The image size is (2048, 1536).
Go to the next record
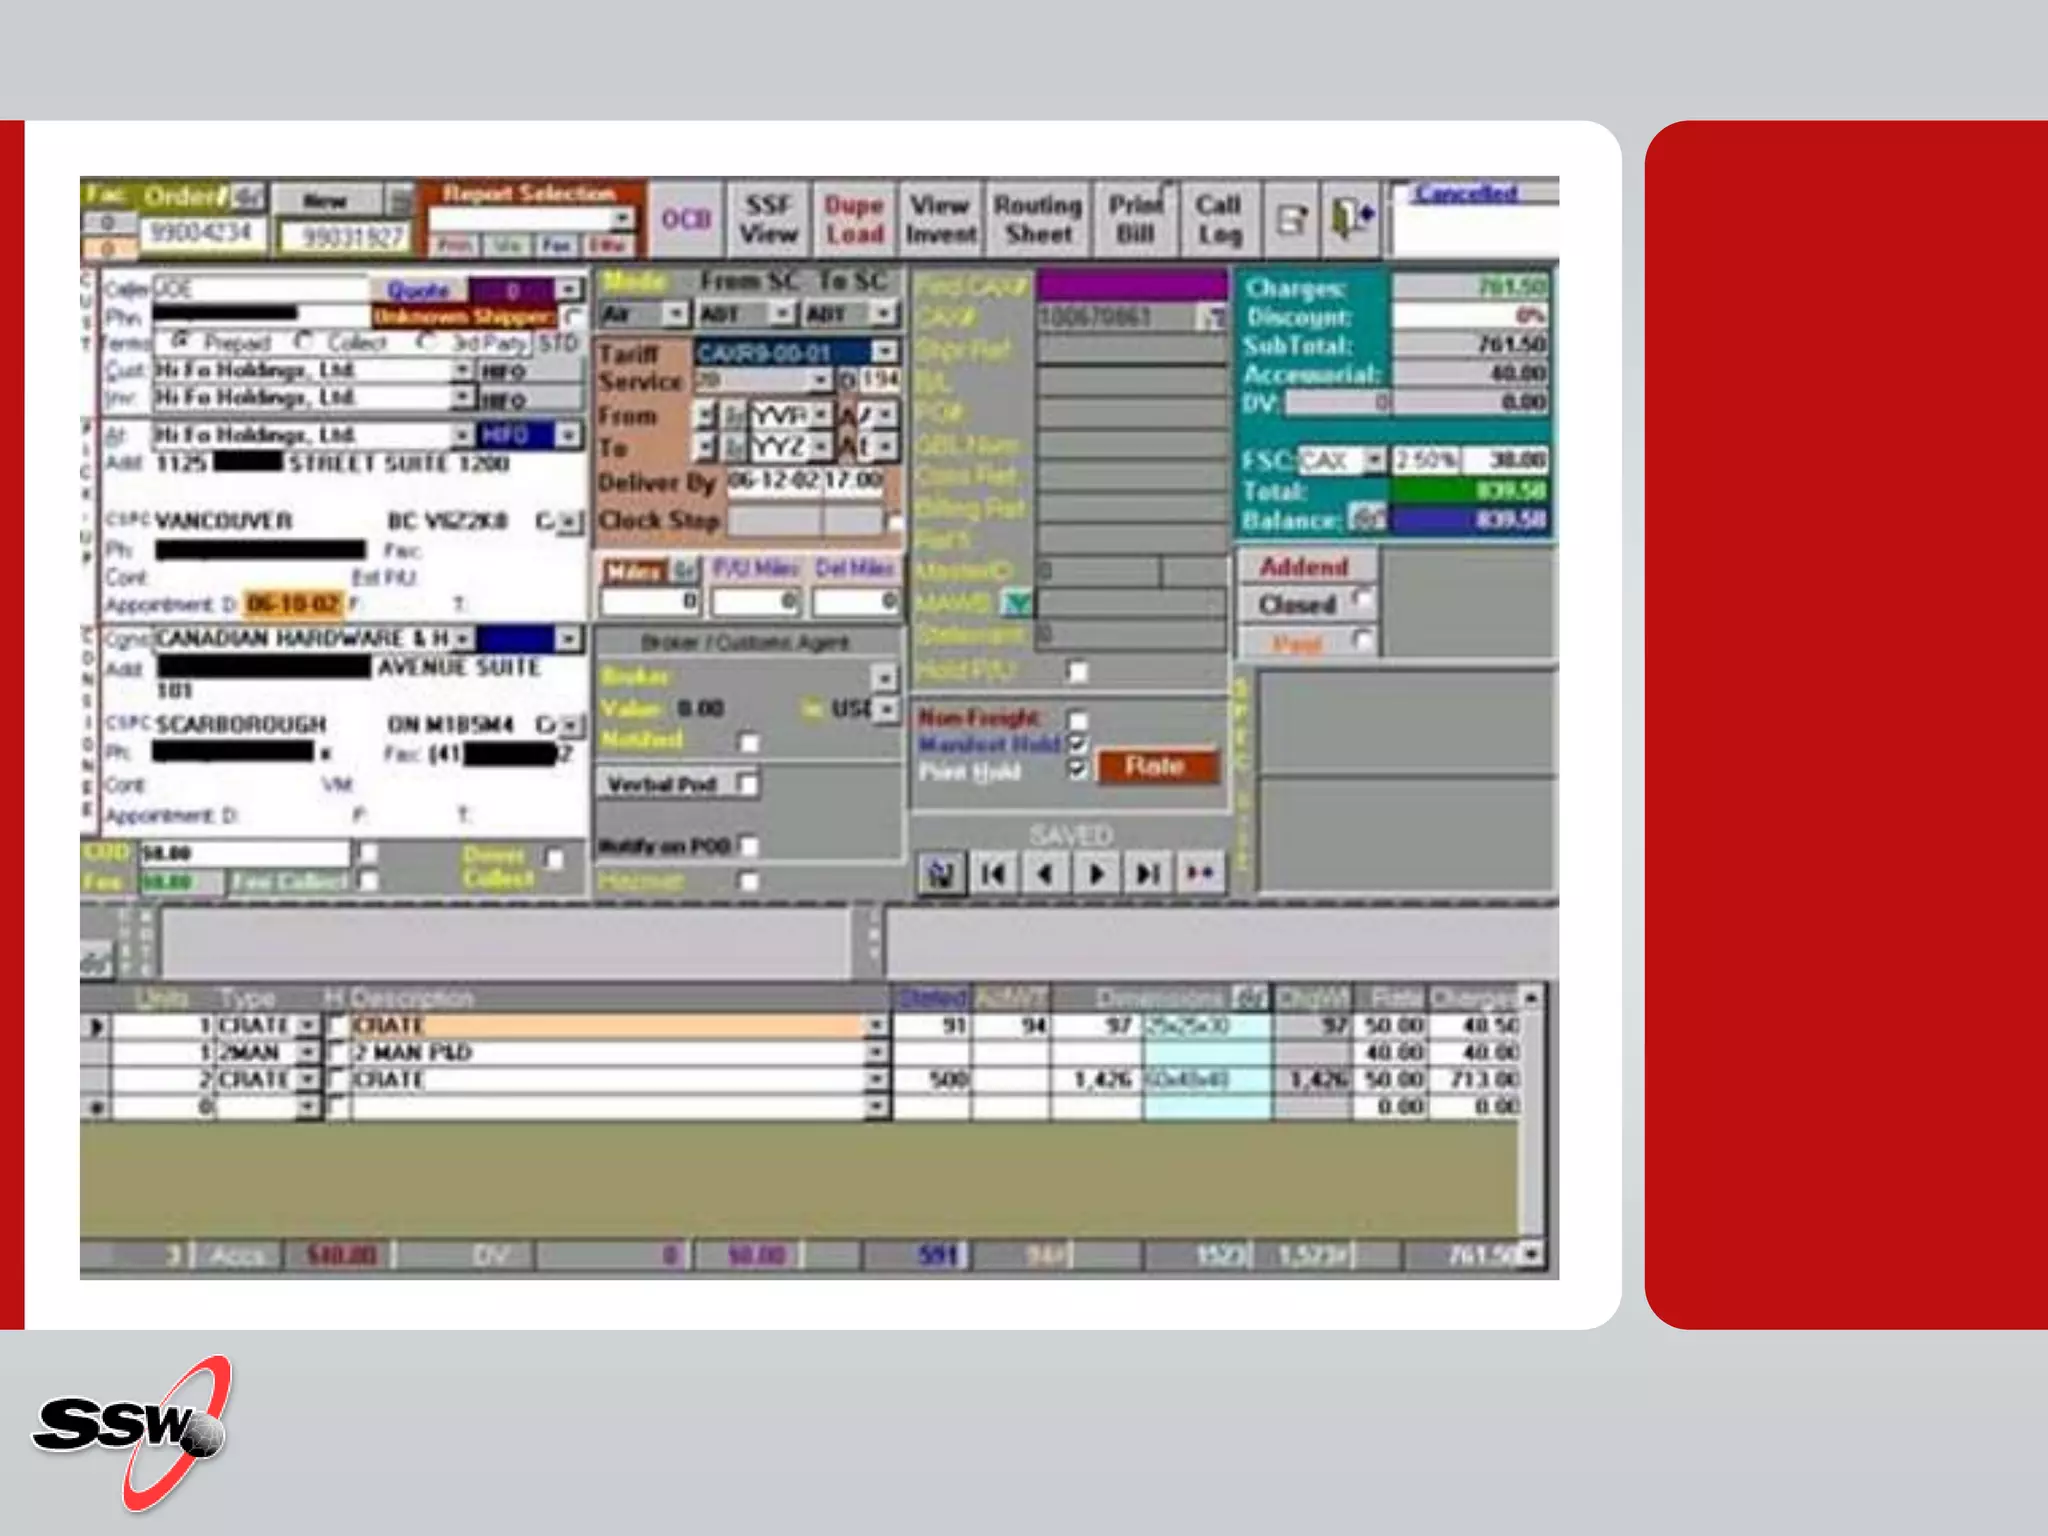1097,874
